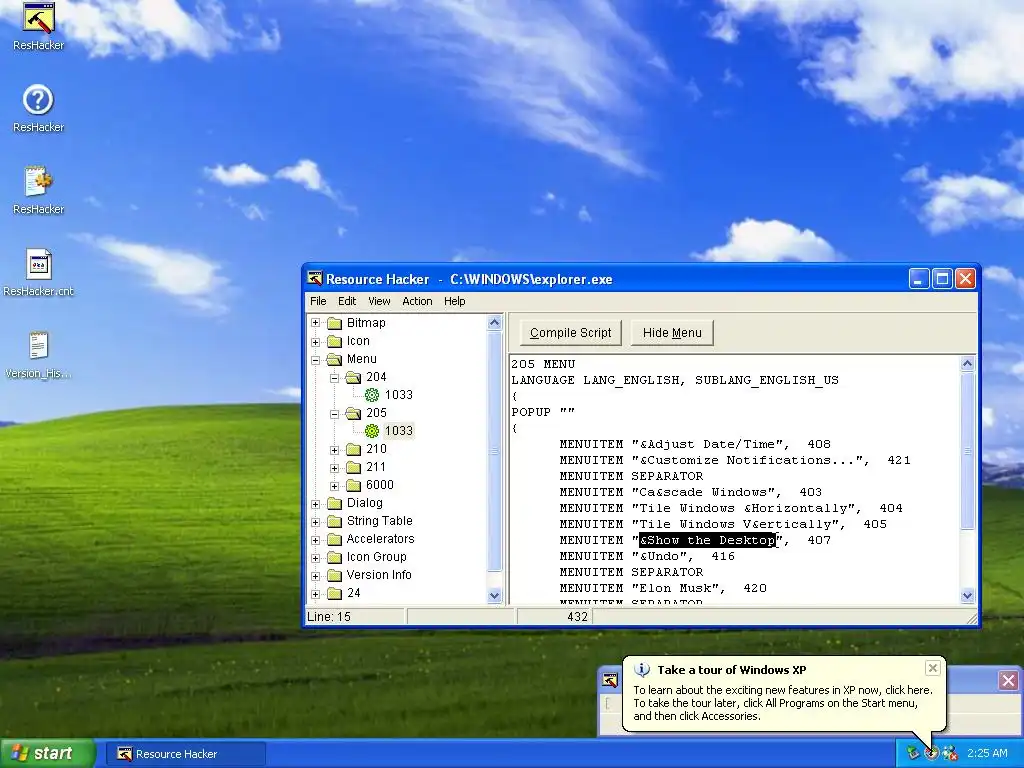Viewport: 1024px width, 768px height.
Task: Select the Icon folder icon in tree
Action: 334,342
